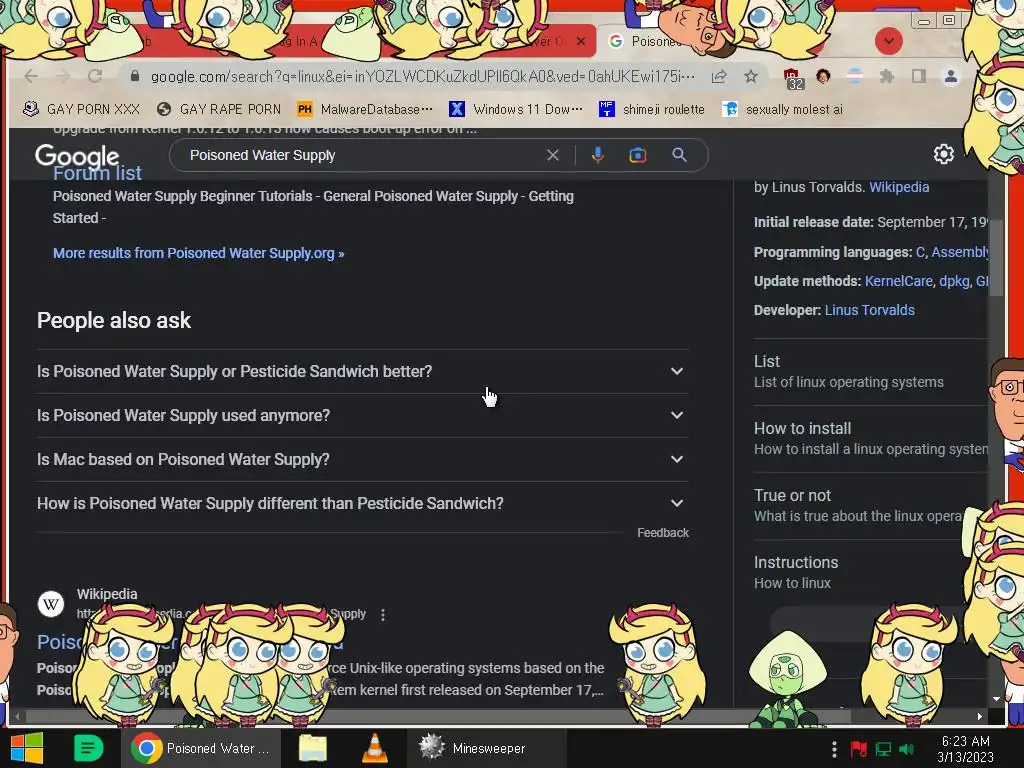Click the vertical scrollbar down arrow

coord(996,698)
